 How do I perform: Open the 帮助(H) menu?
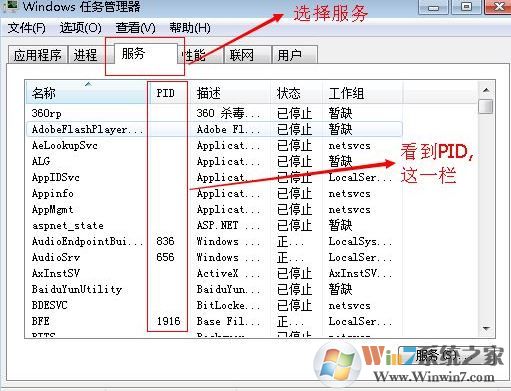pos(190,28)
